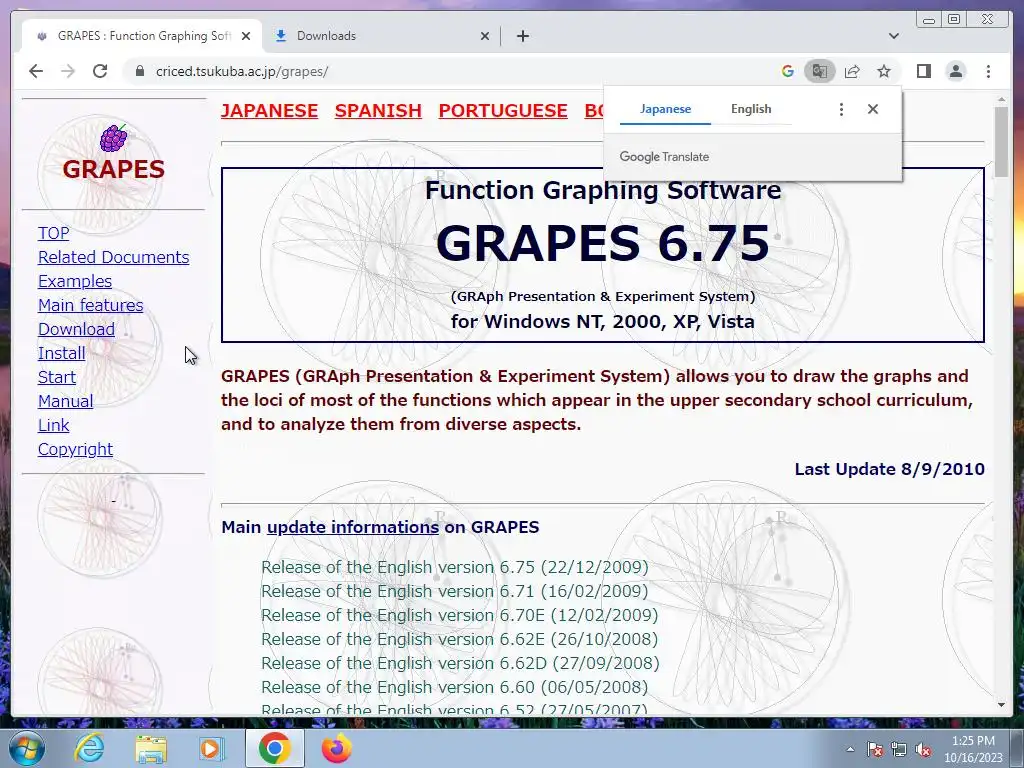Screen dimensions: 1024x768
Task: Share this page using share icon
Action: [852, 71]
